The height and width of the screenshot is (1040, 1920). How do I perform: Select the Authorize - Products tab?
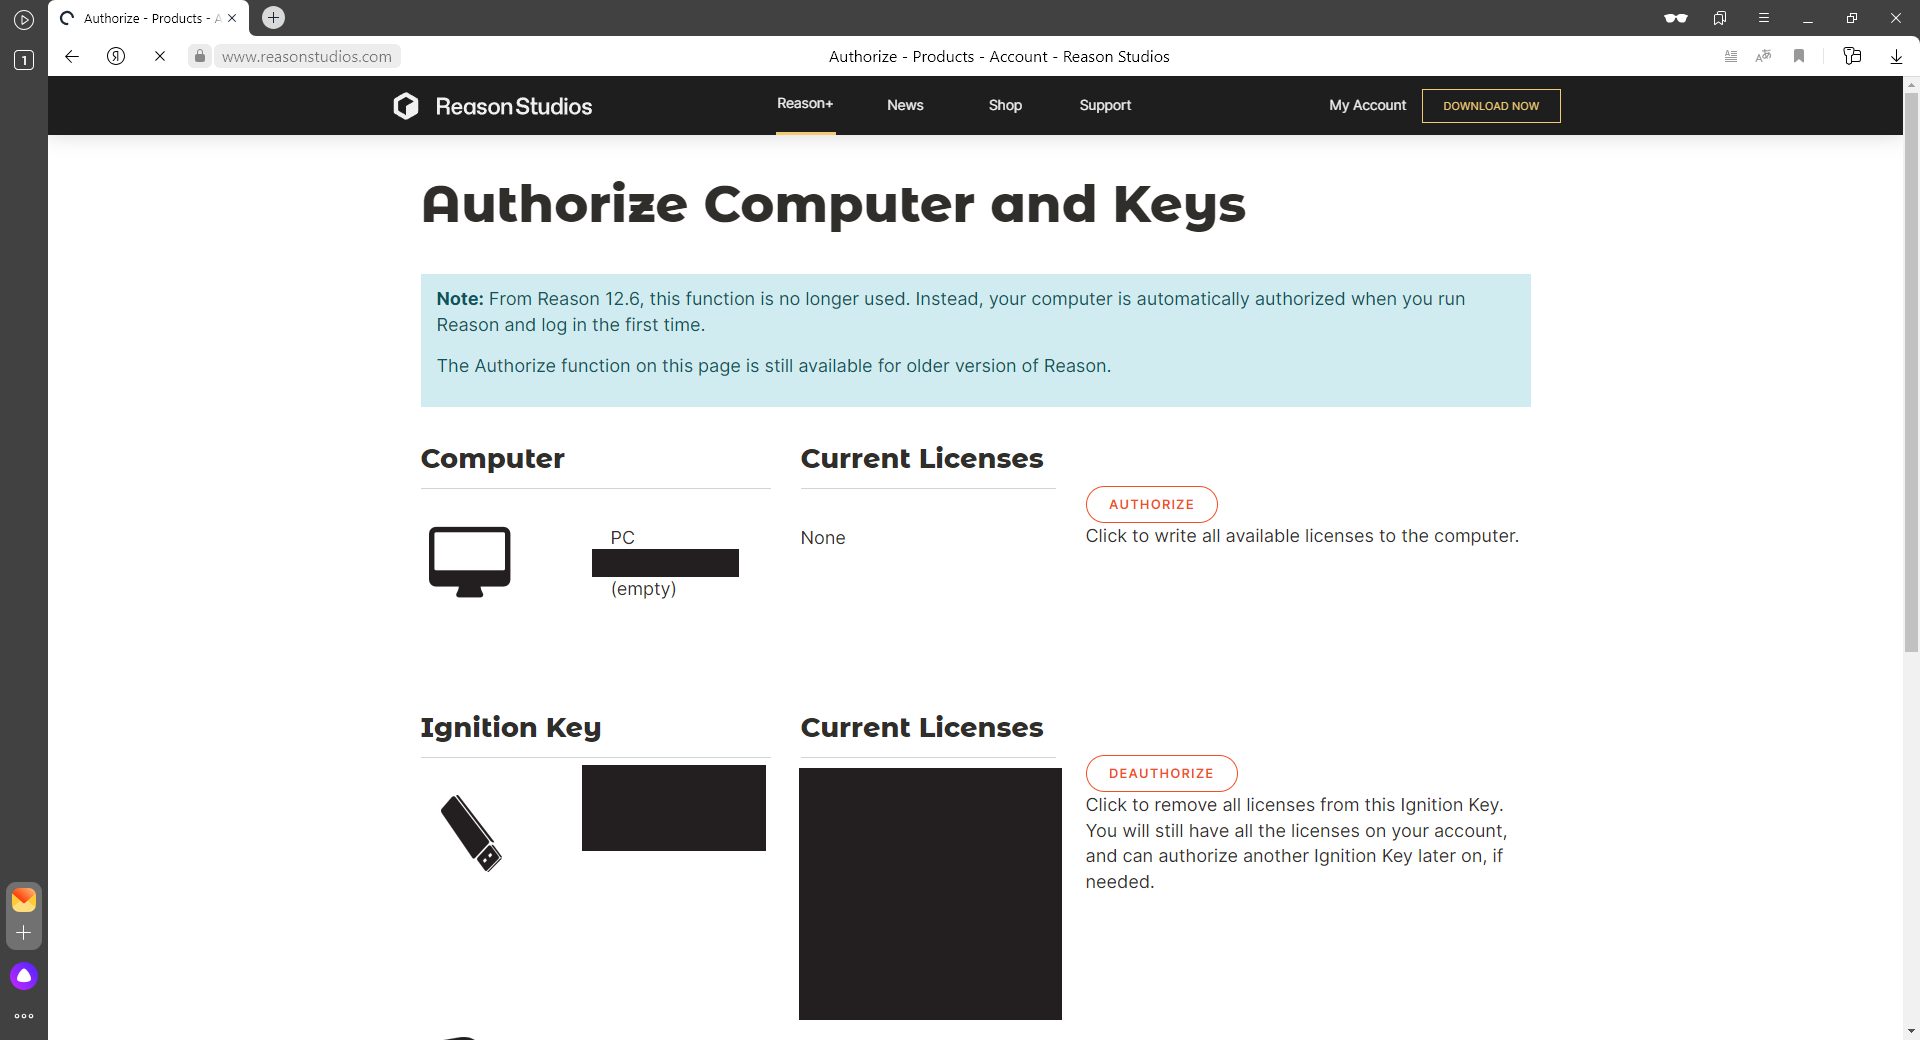148,18
